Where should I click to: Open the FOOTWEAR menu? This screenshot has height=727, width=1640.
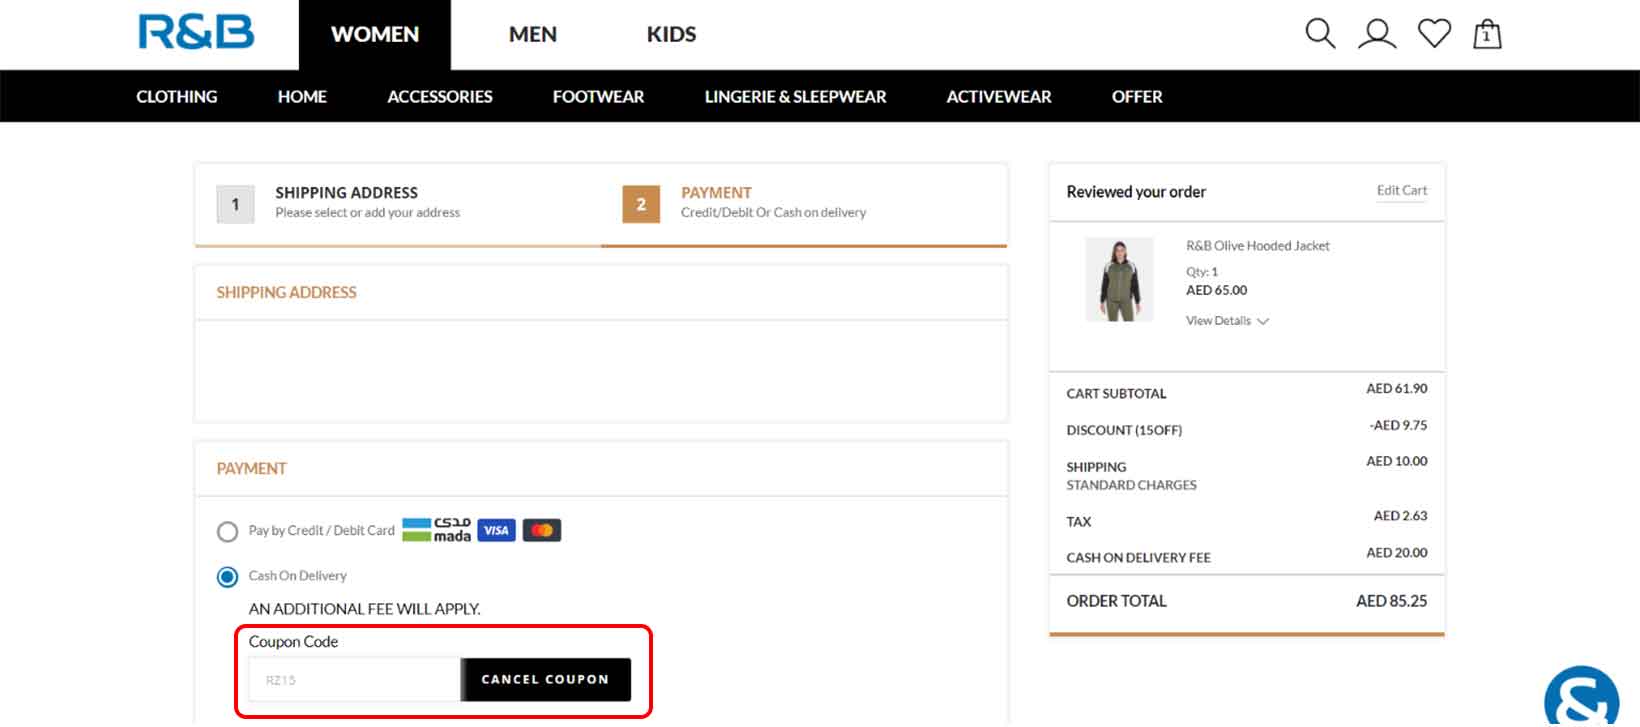(598, 97)
